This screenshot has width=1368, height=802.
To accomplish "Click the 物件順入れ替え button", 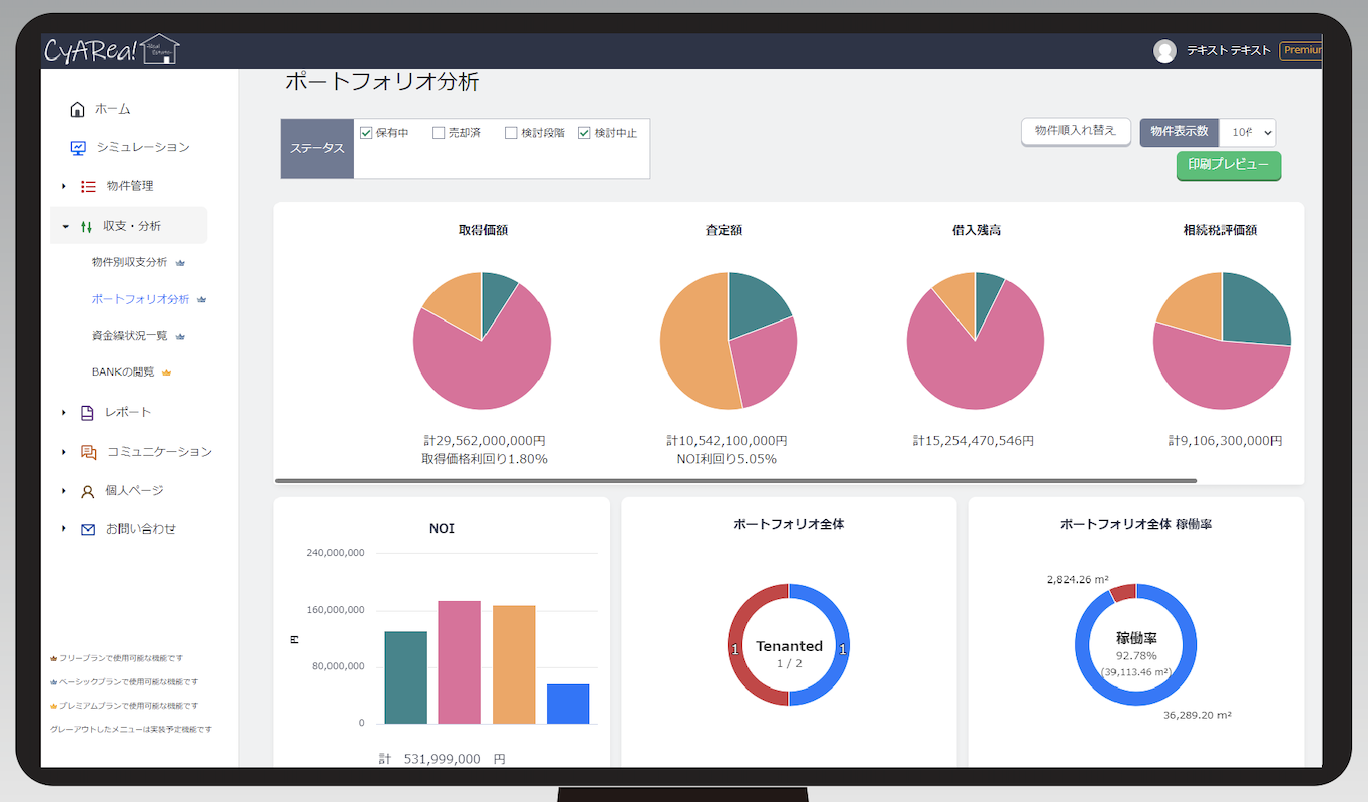I will pyautogui.click(x=1075, y=131).
